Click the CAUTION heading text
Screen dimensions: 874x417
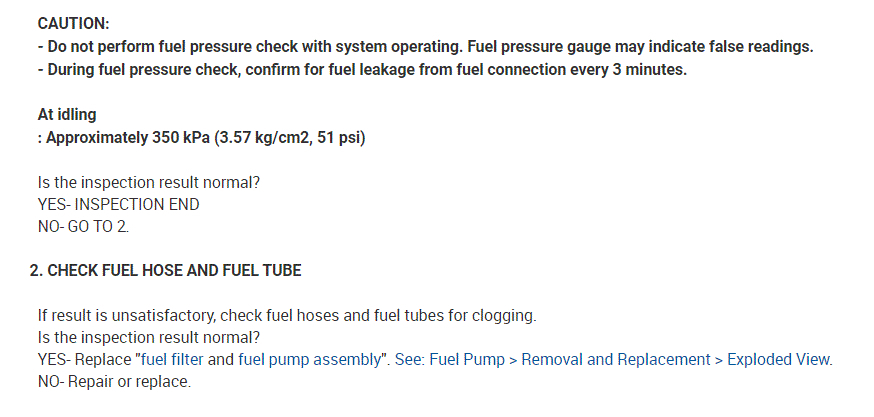tap(73, 22)
